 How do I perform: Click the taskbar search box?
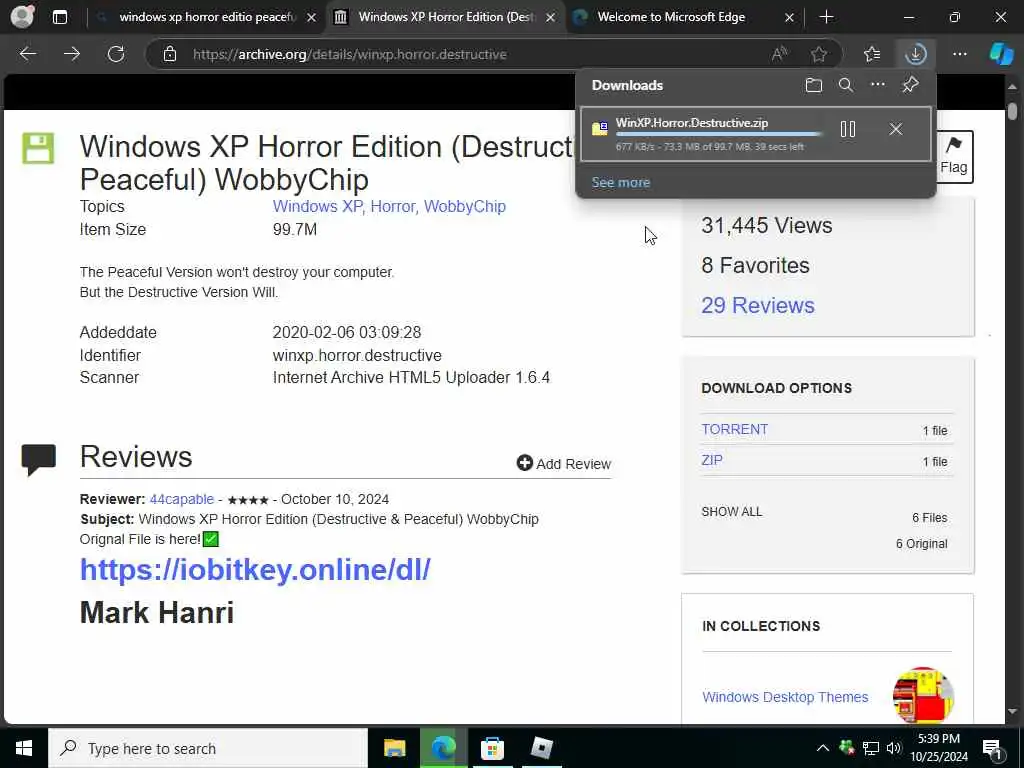(208, 748)
